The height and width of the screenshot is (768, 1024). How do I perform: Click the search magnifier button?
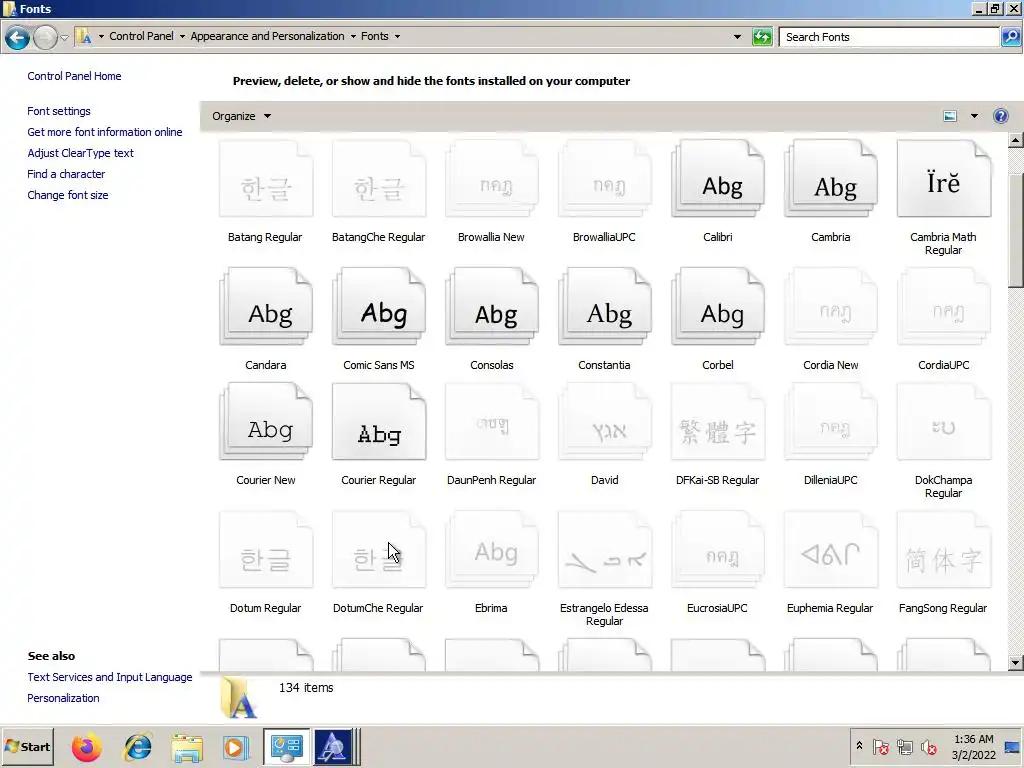point(1010,37)
